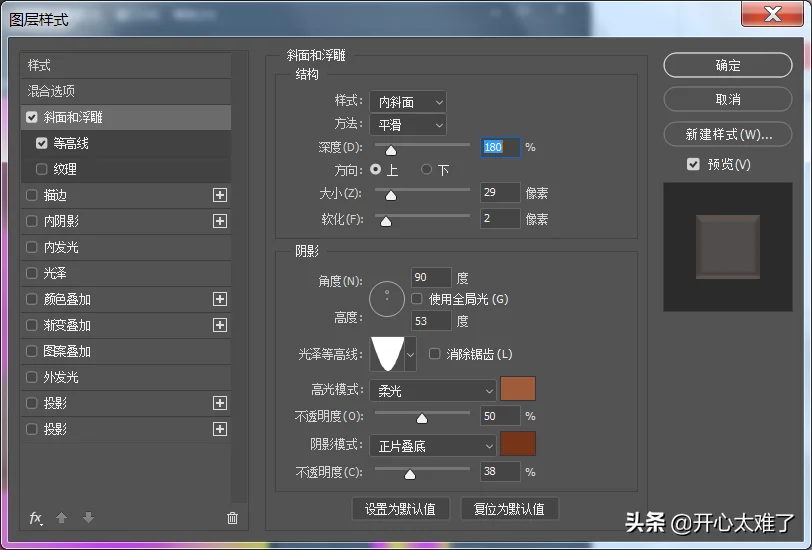This screenshot has width=812, height=550.
Task: Click the 确定 button
Action: [728, 65]
